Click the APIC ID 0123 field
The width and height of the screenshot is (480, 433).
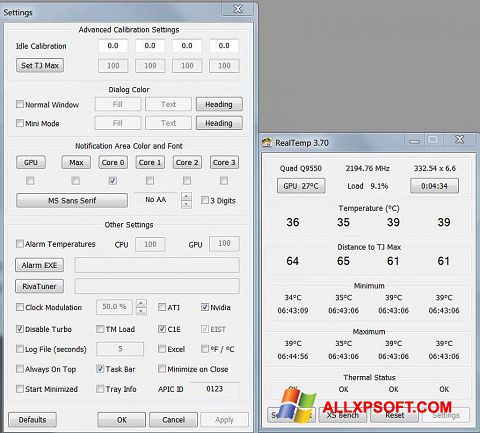(215, 389)
